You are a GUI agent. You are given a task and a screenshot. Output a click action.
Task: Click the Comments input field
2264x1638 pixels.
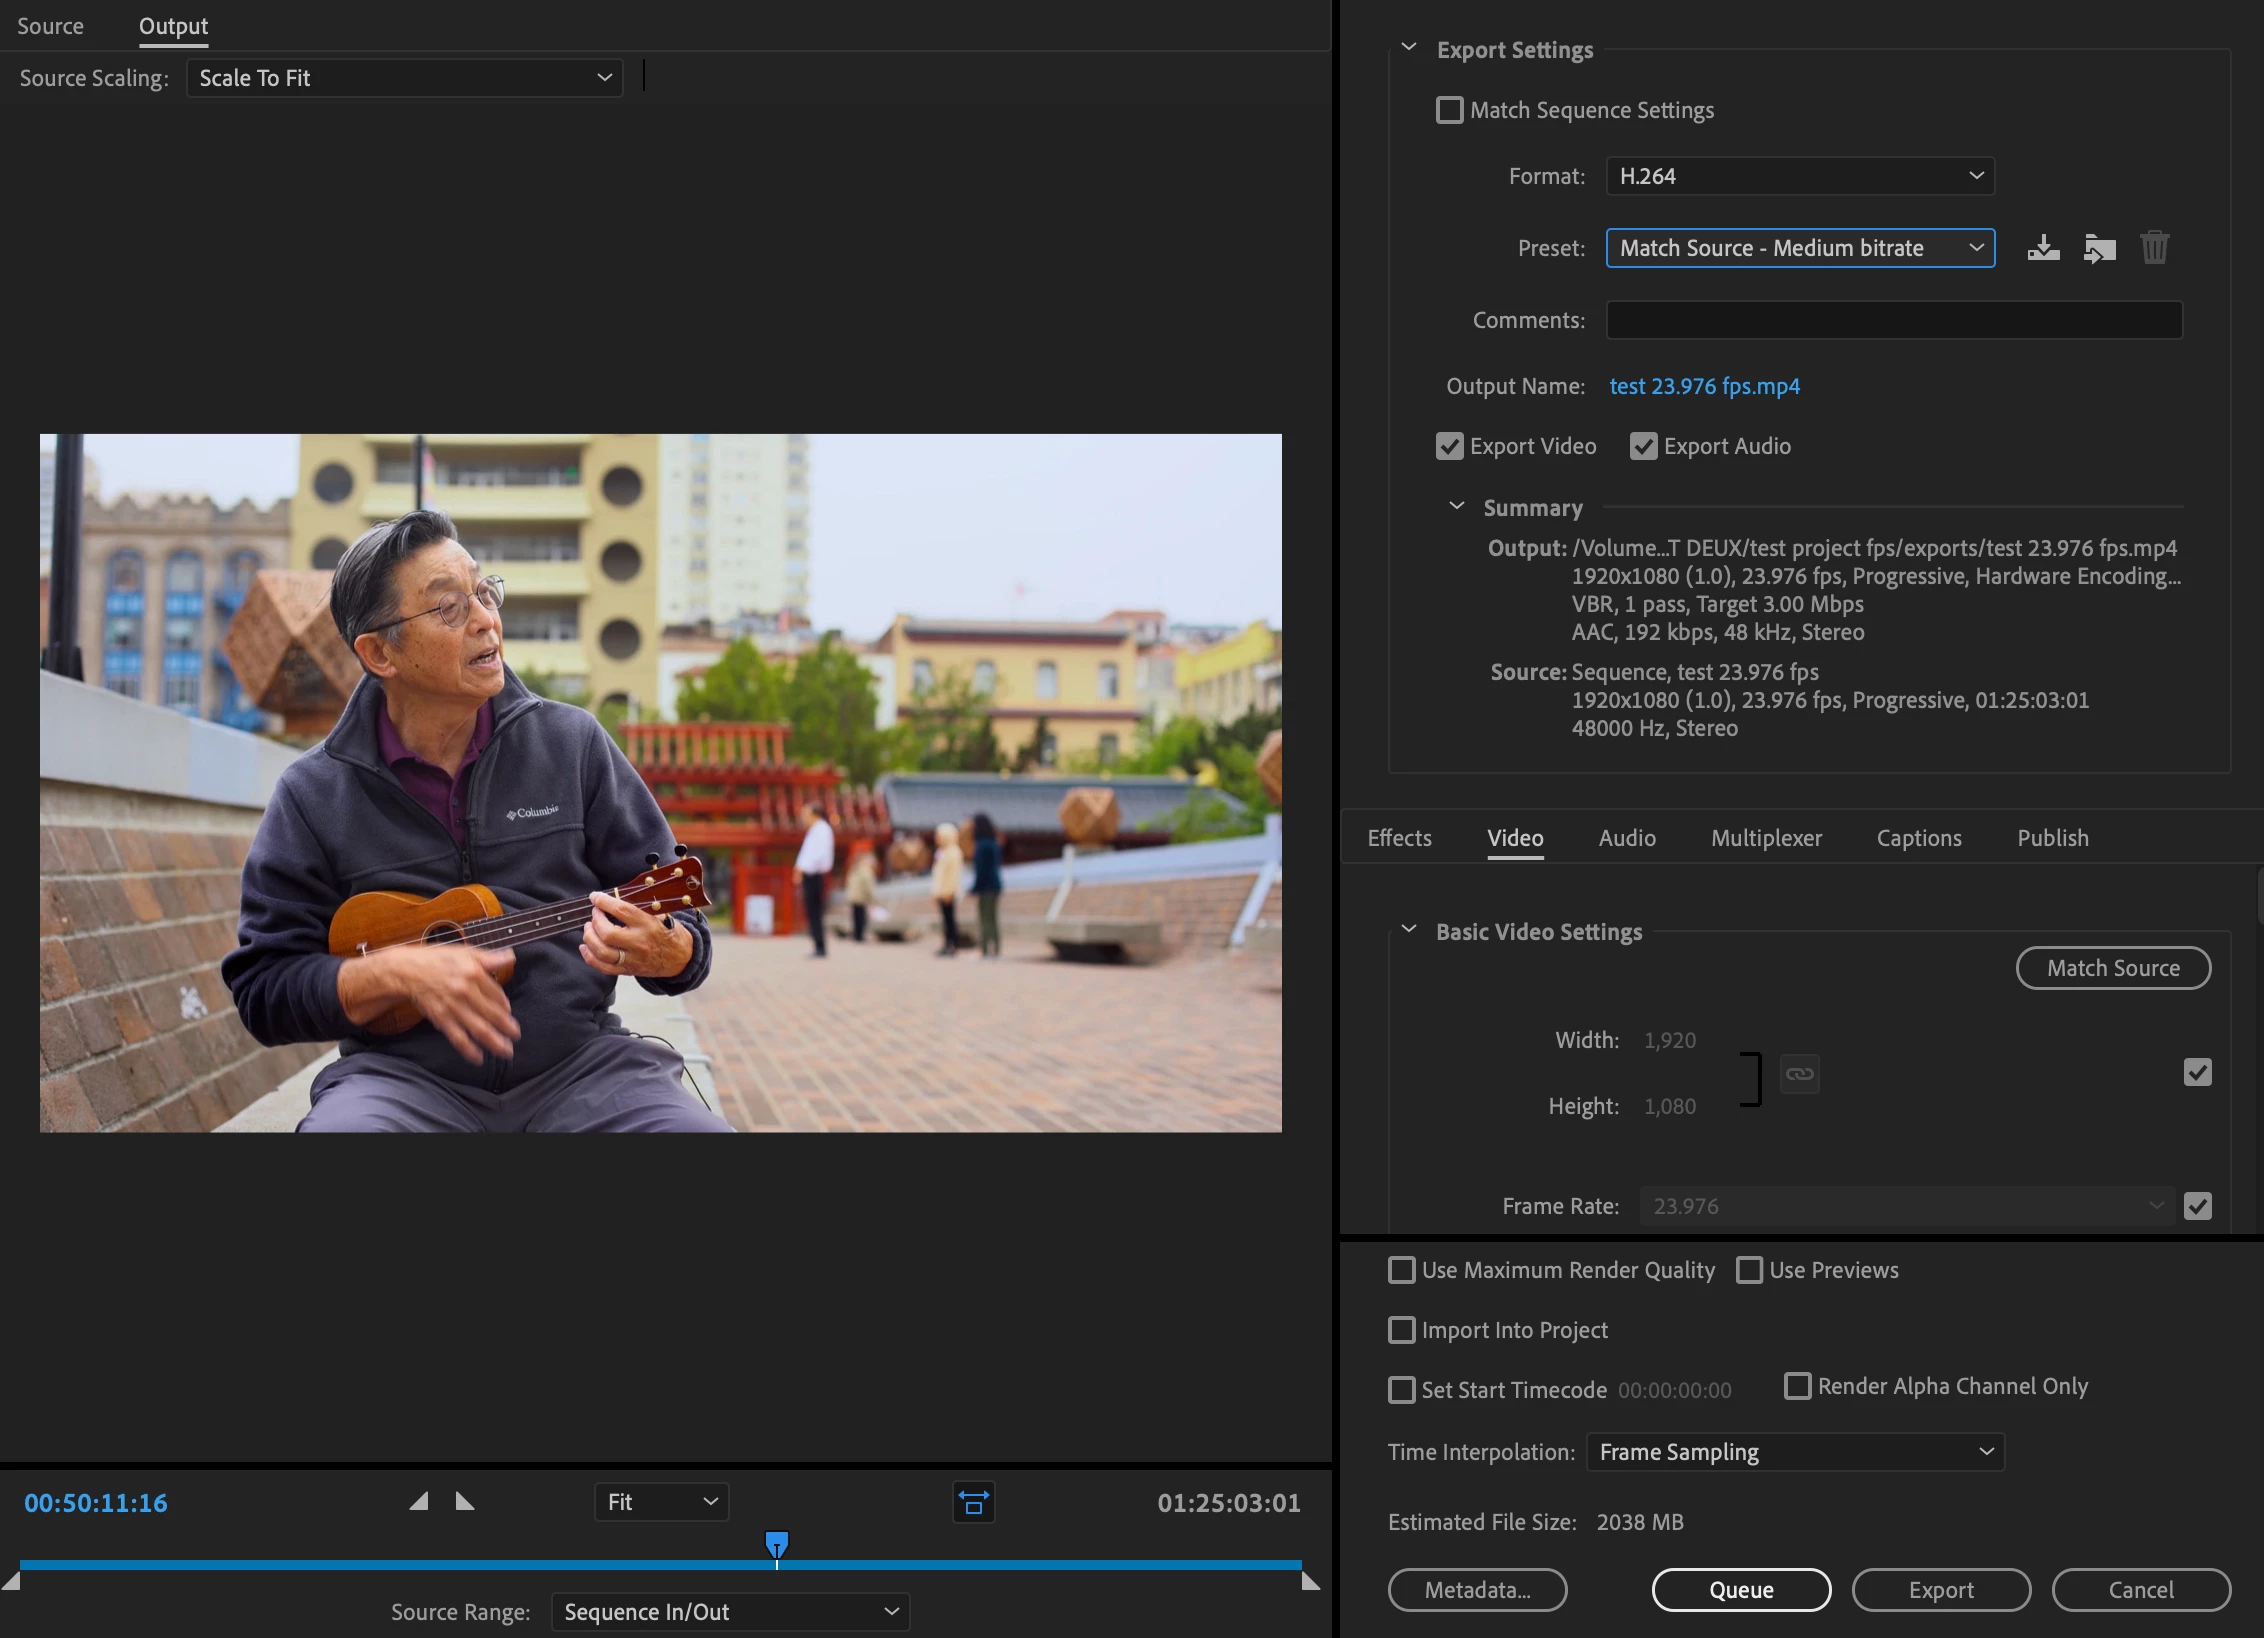tap(1893, 320)
